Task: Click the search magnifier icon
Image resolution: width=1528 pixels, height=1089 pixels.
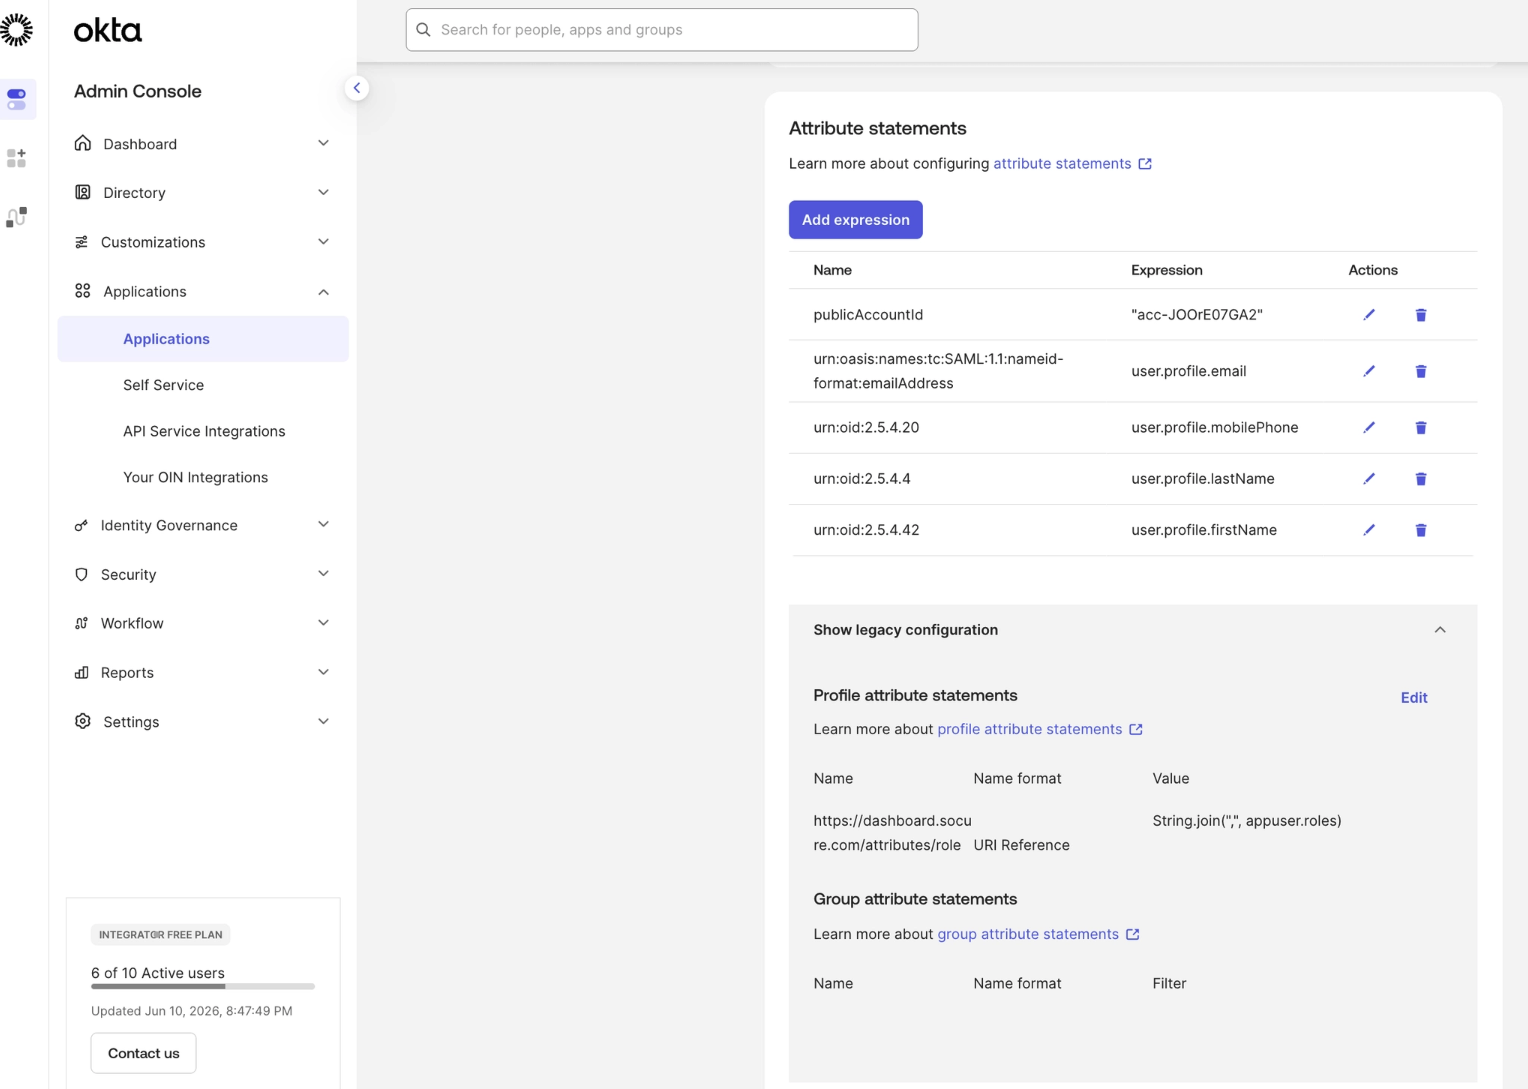Action: point(424,30)
